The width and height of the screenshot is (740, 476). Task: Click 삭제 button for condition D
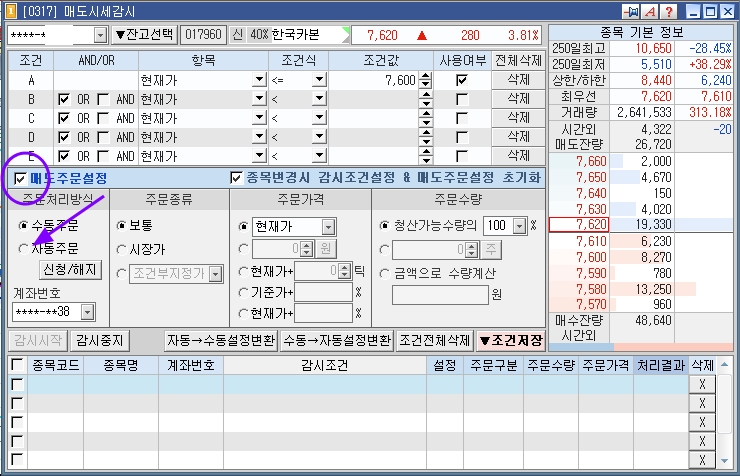point(518,137)
